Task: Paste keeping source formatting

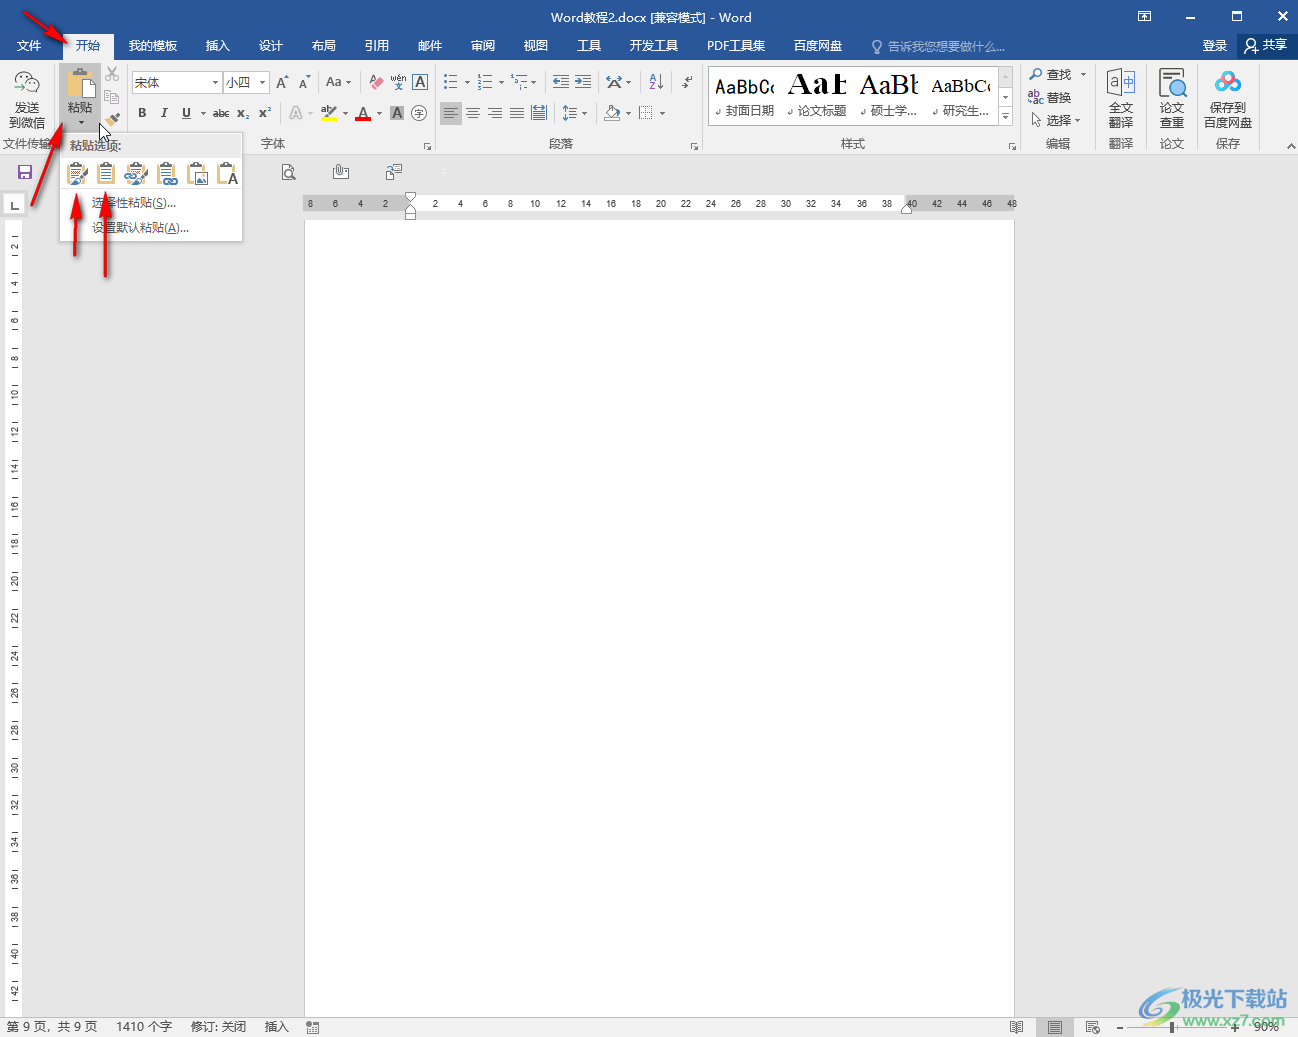Action: coord(77,174)
